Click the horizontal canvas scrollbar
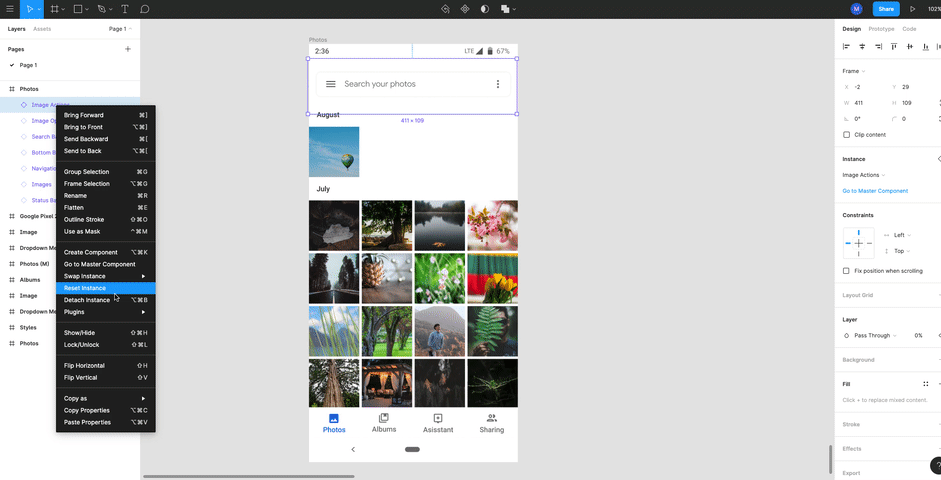This screenshot has width=941, height=480. 248,477
